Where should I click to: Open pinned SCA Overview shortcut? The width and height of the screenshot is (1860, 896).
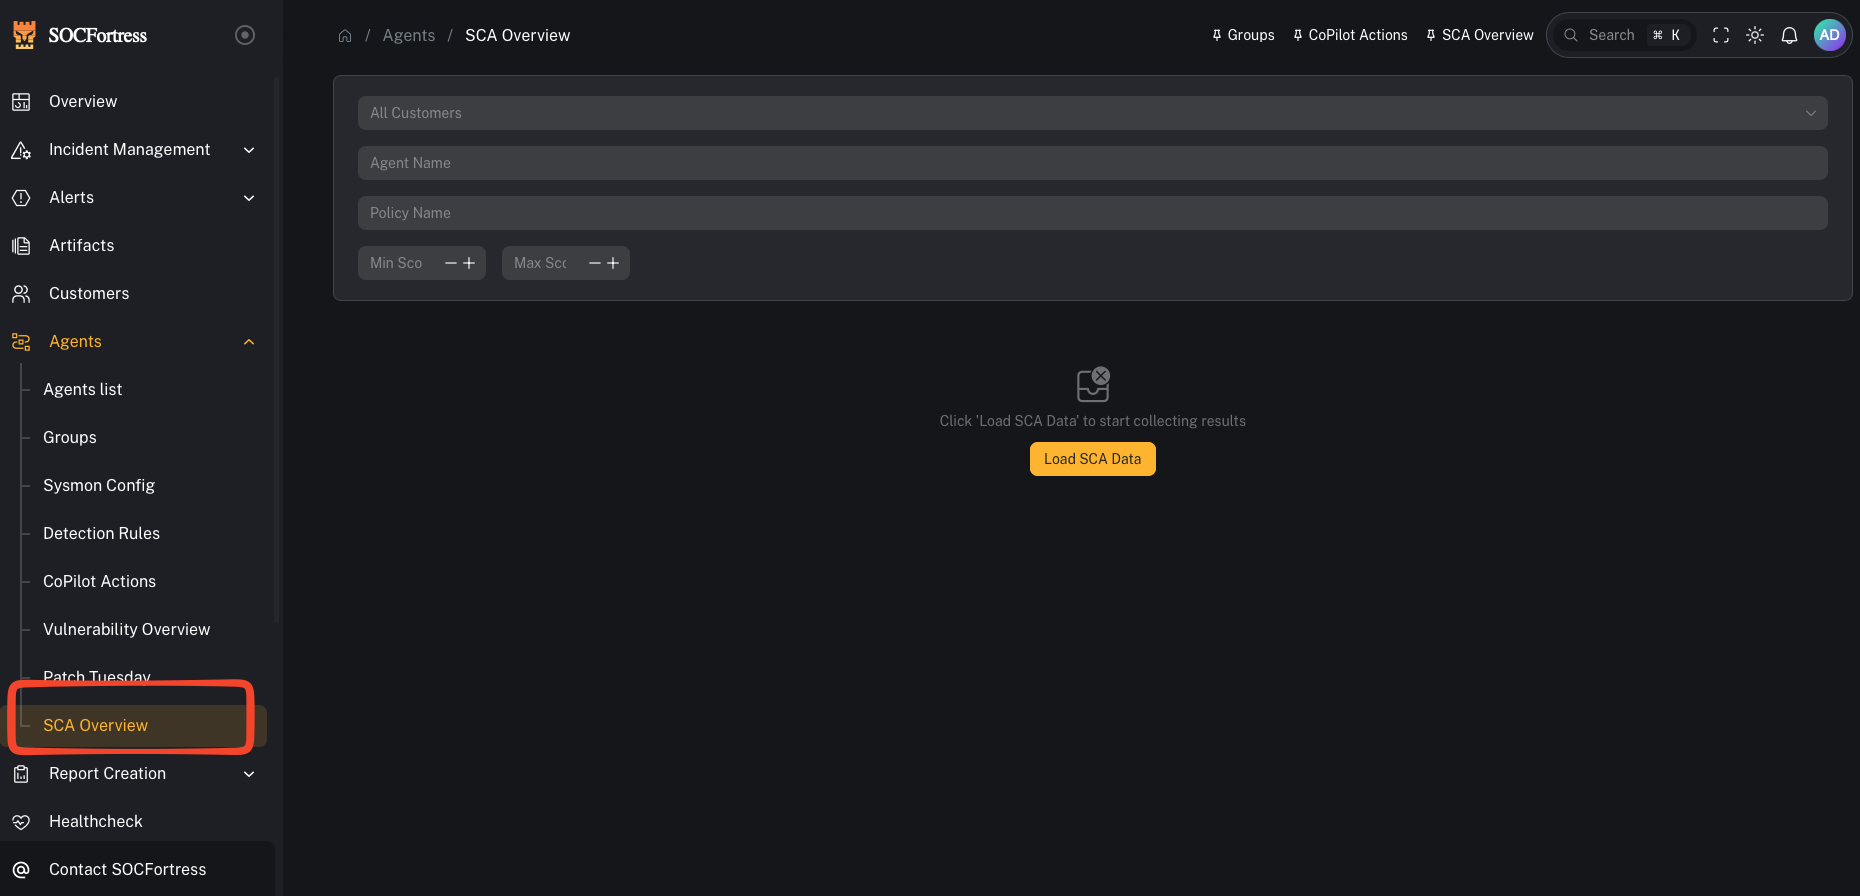pos(1480,35)
